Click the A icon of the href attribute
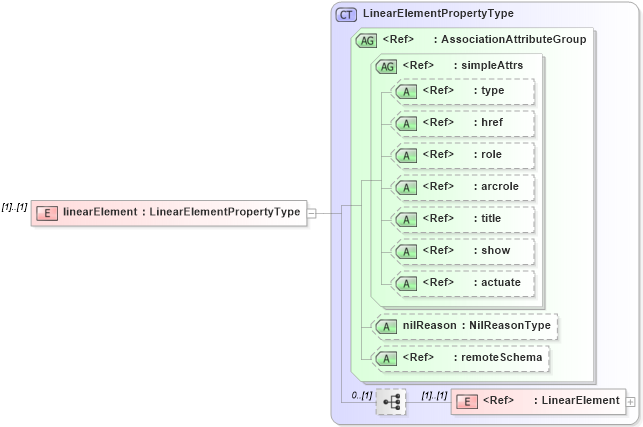 point(406,123)
